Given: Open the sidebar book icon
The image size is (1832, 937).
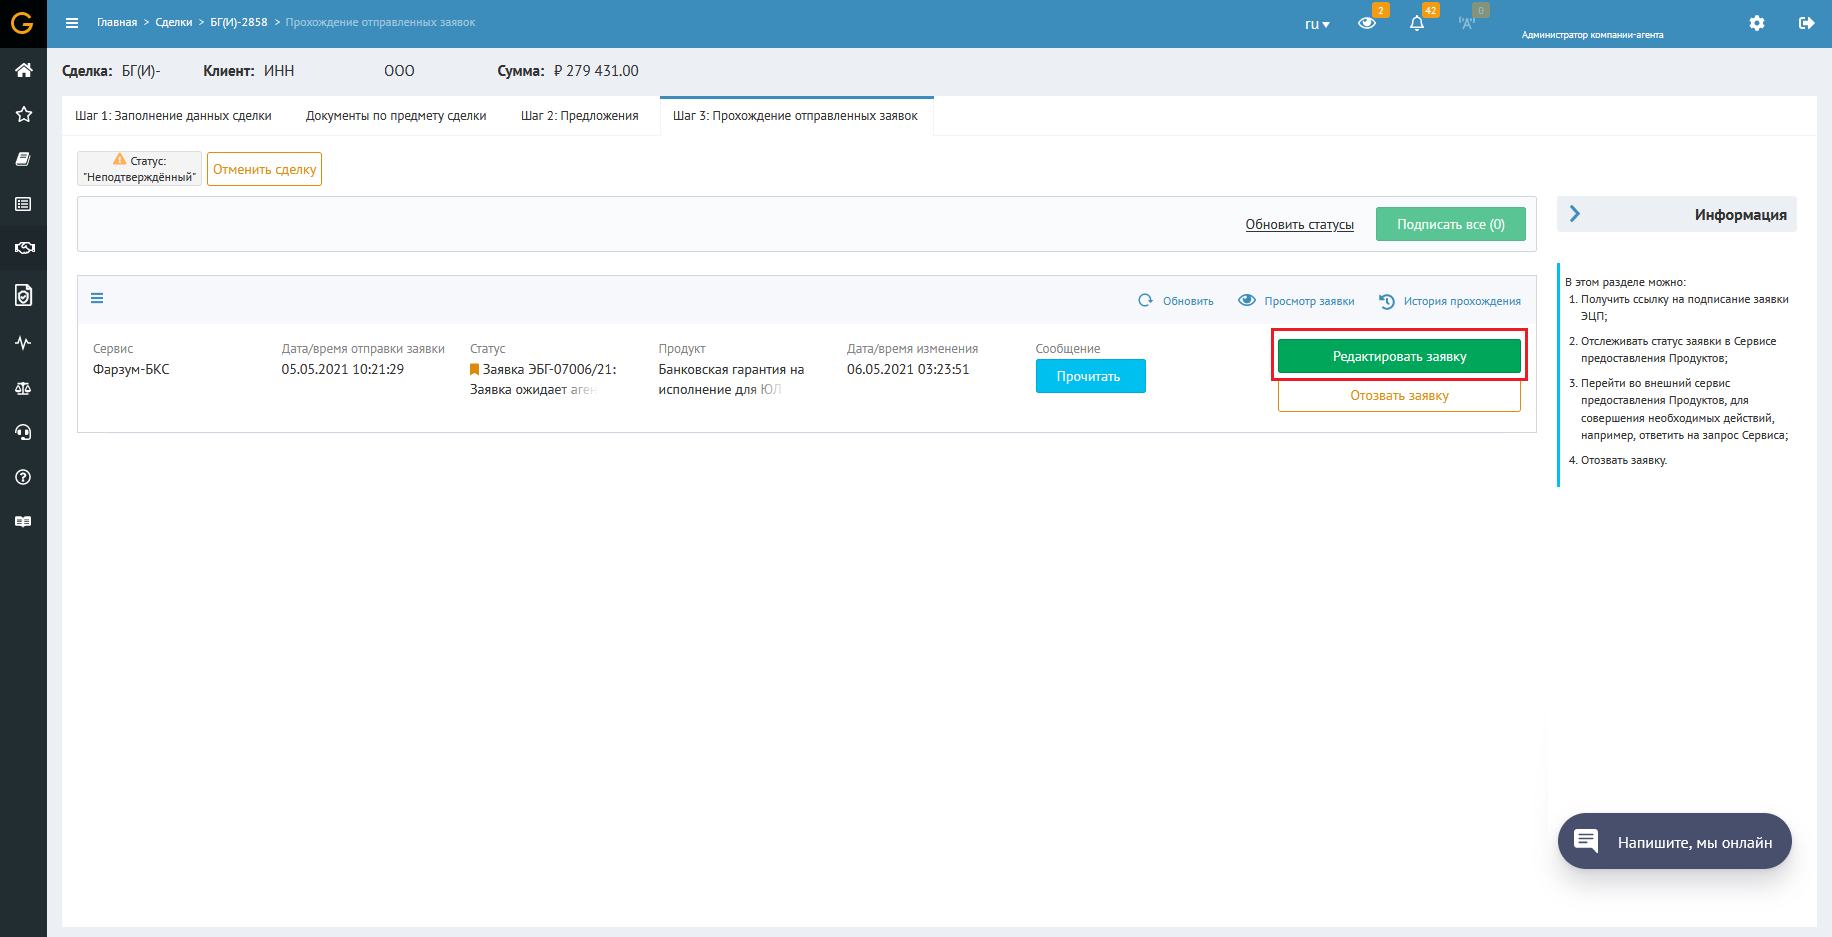Looking at the screenshot, I should pyautogui.click(x=23, y=159).
